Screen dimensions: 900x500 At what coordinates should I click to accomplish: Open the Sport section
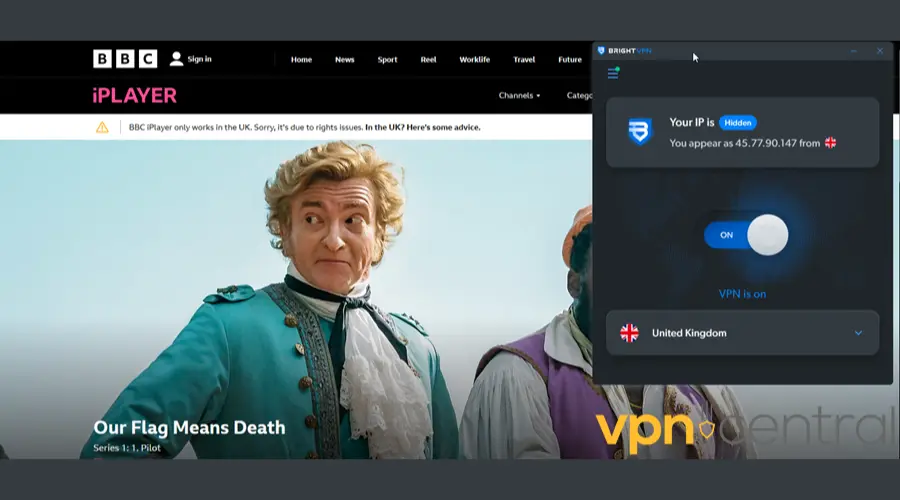[x=387, y=59]
